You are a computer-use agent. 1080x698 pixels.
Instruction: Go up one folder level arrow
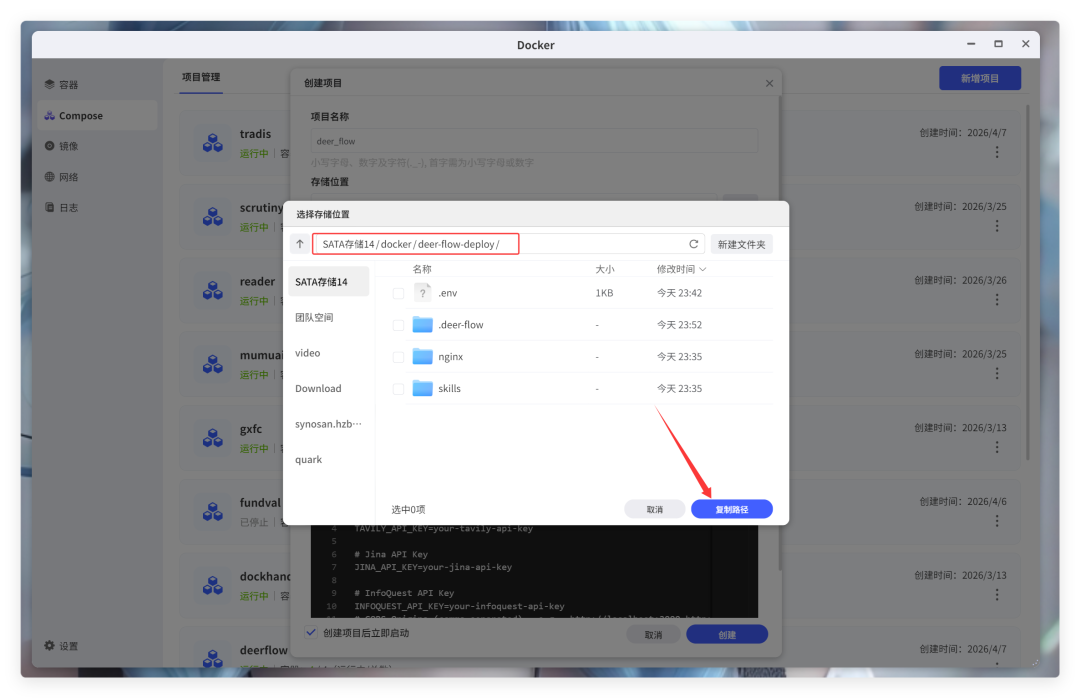[x=300, y=244]
